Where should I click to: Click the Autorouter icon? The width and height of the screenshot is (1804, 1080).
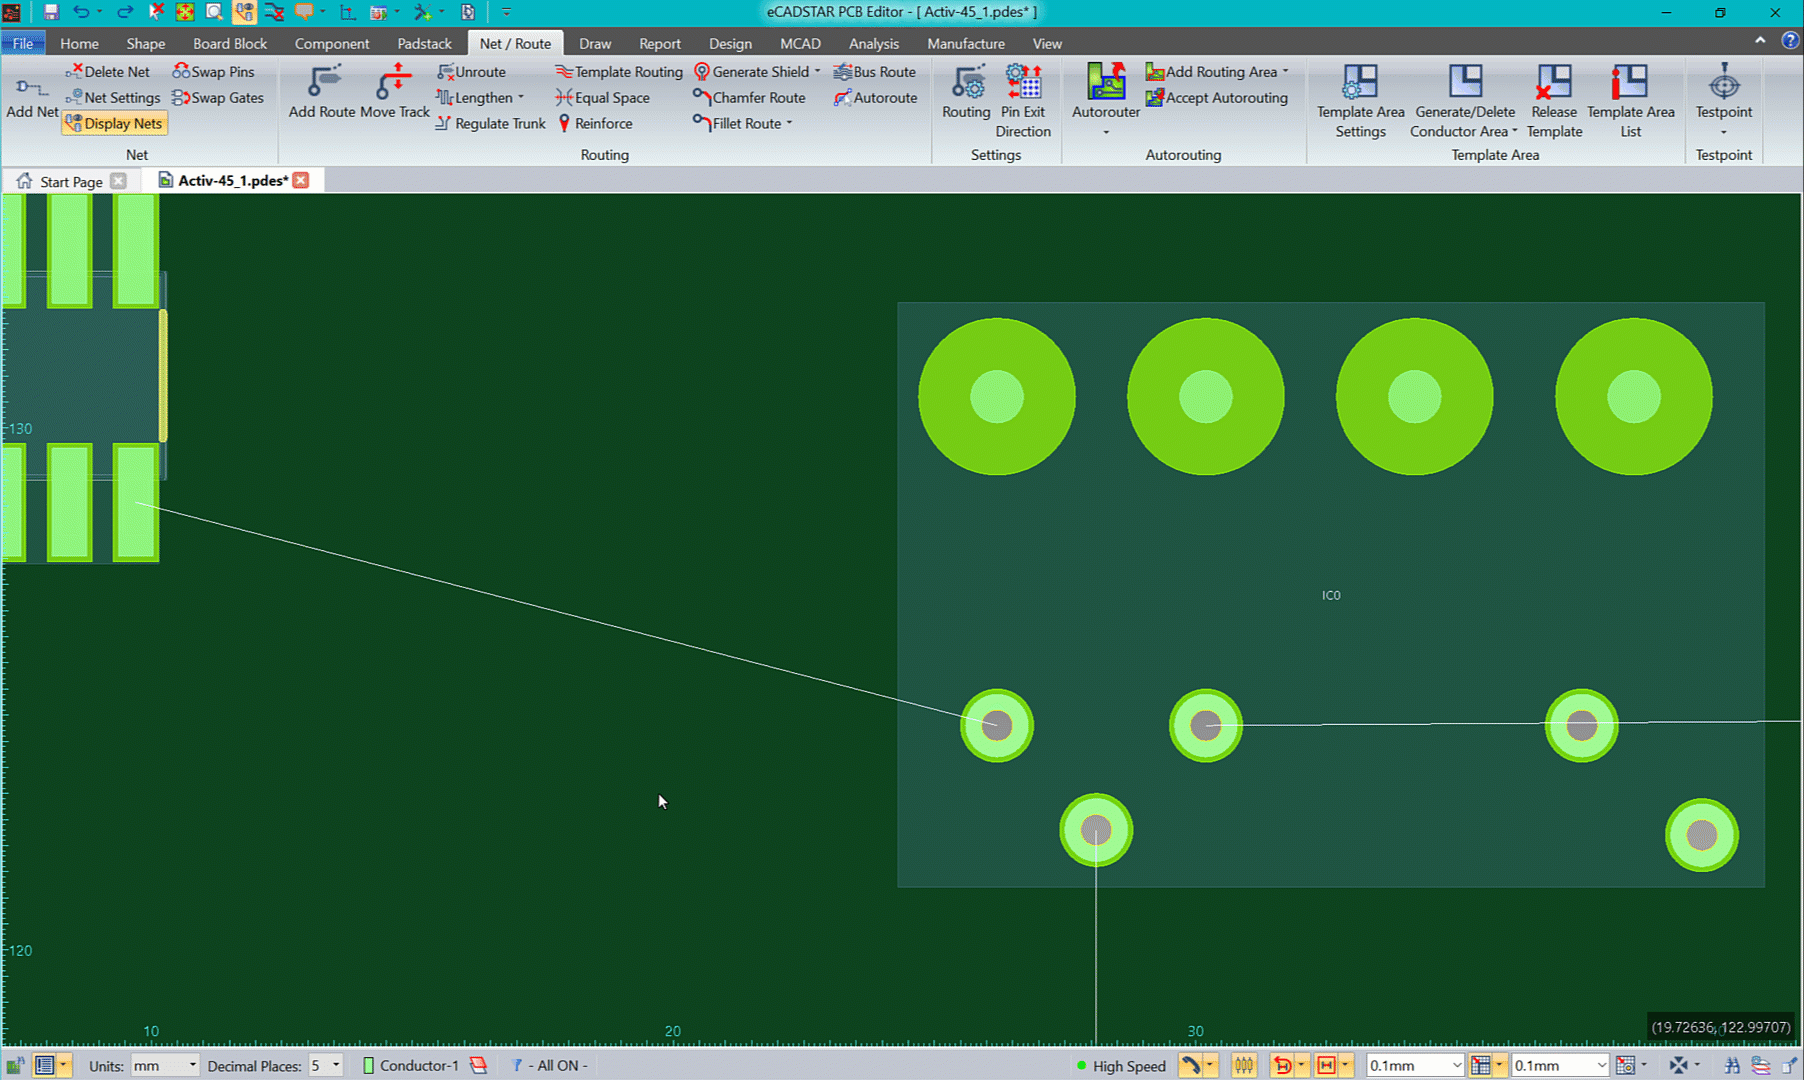(1106, 84)
